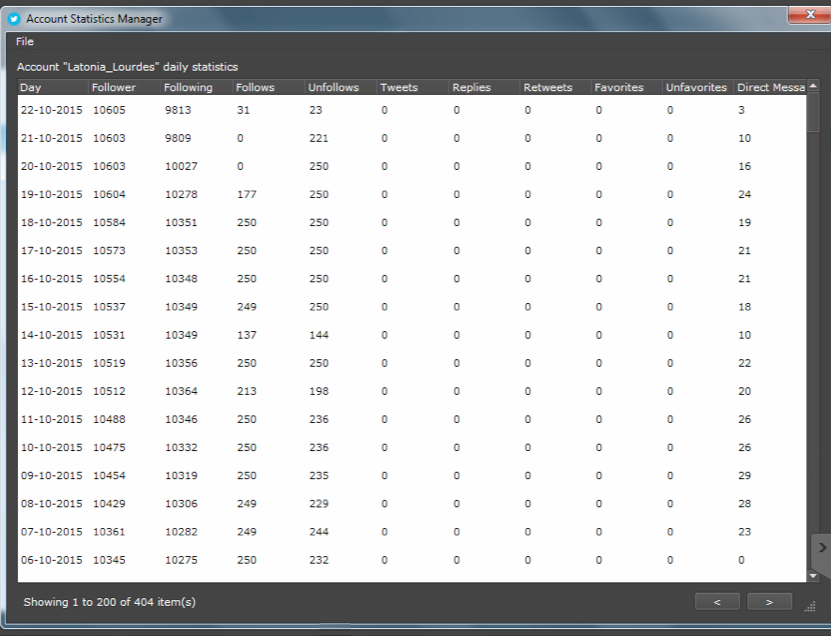Viewport: 831px width, 636px height.
Task: Click the Twitter bird app icon
Action: (14, 19)
